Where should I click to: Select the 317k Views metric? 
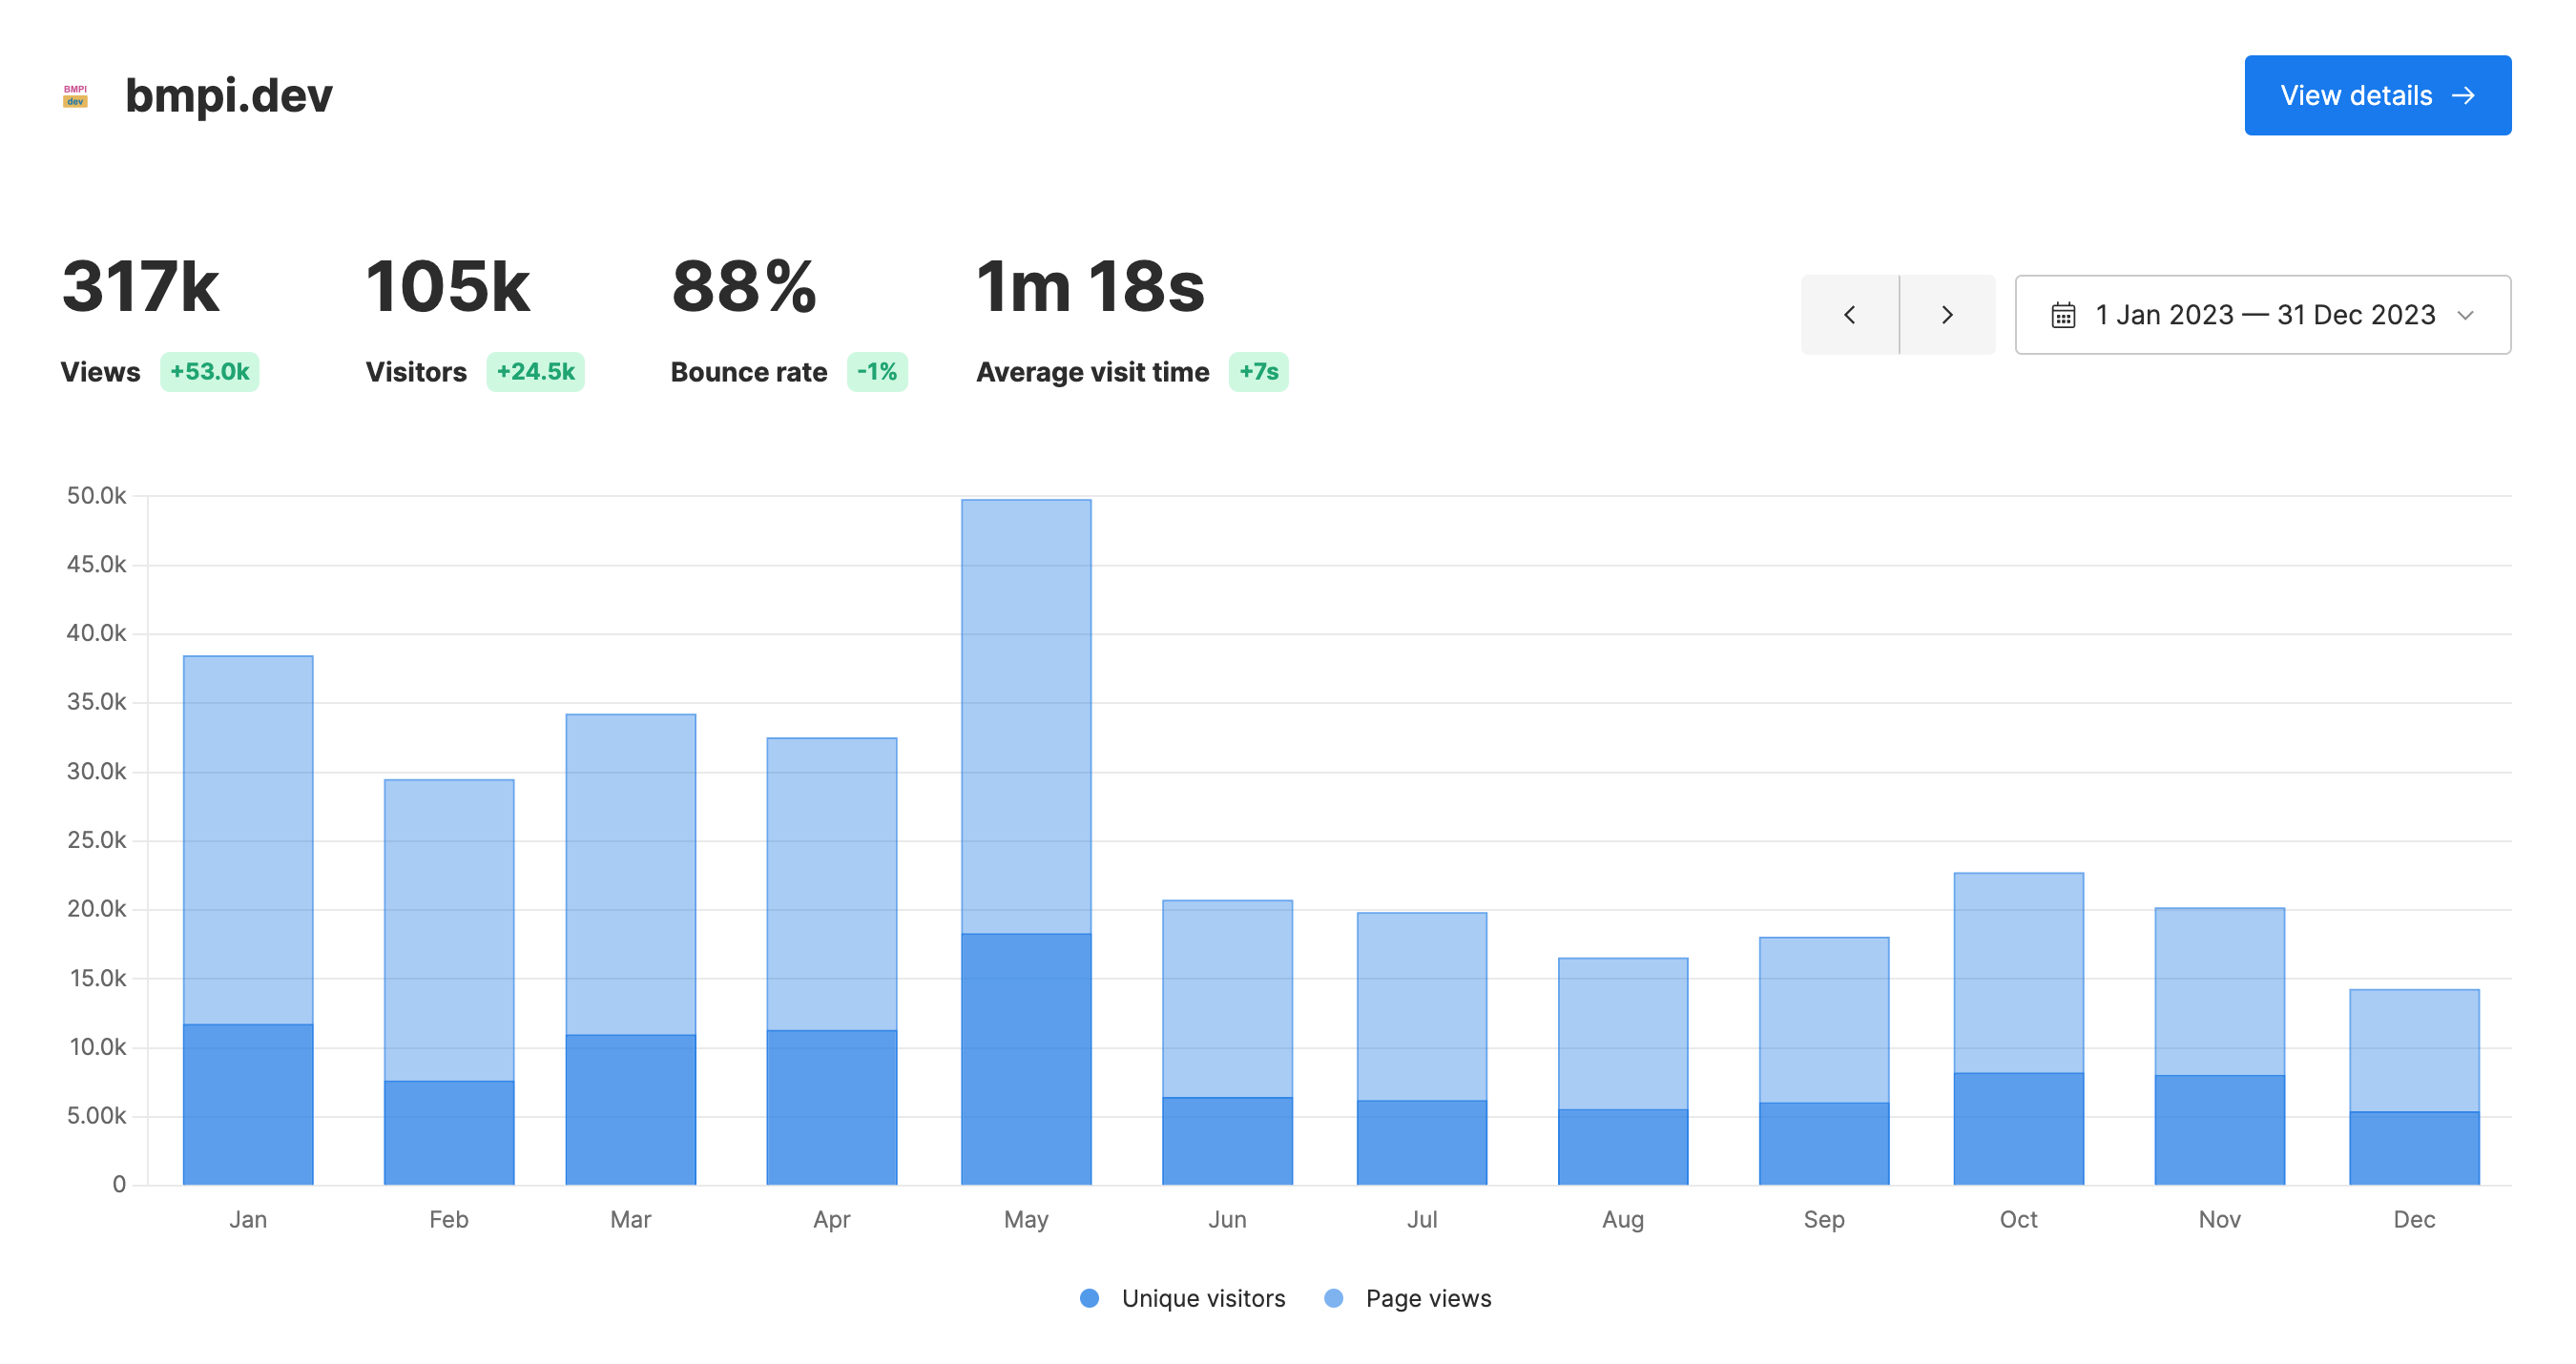click(x=141, y=288)
